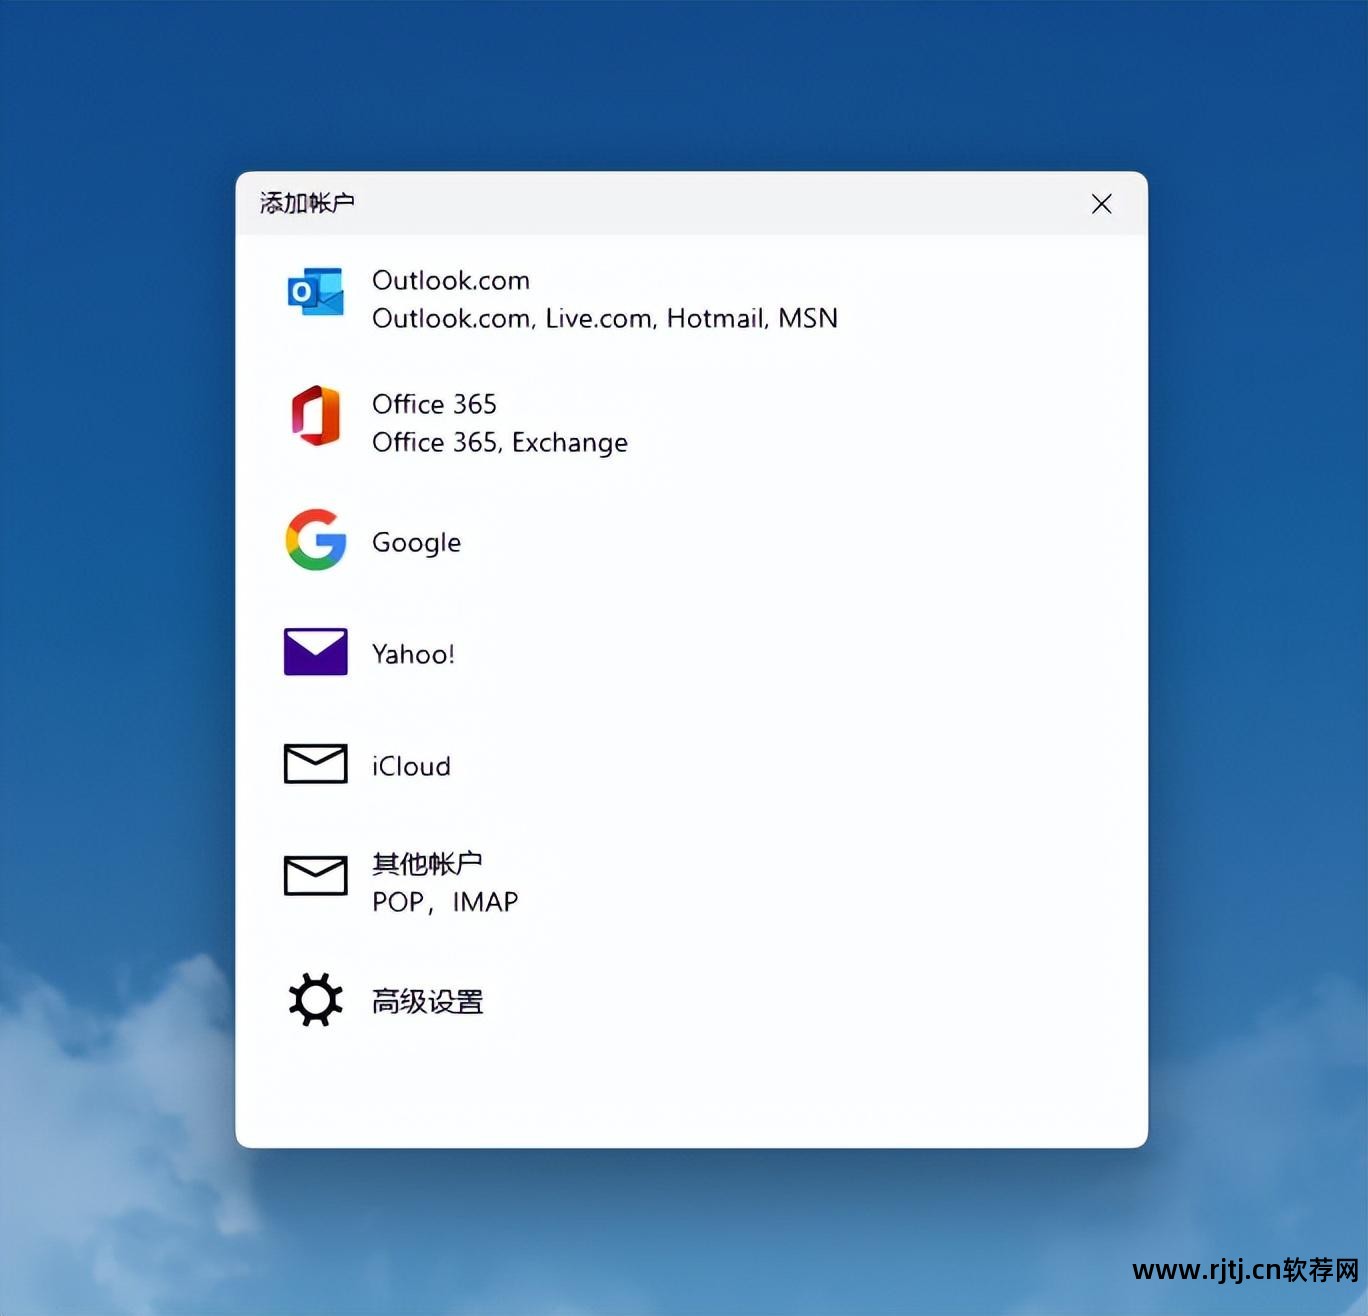
Task: Click the Outlook.com envelope icon
Action: (x=315, y=292)
